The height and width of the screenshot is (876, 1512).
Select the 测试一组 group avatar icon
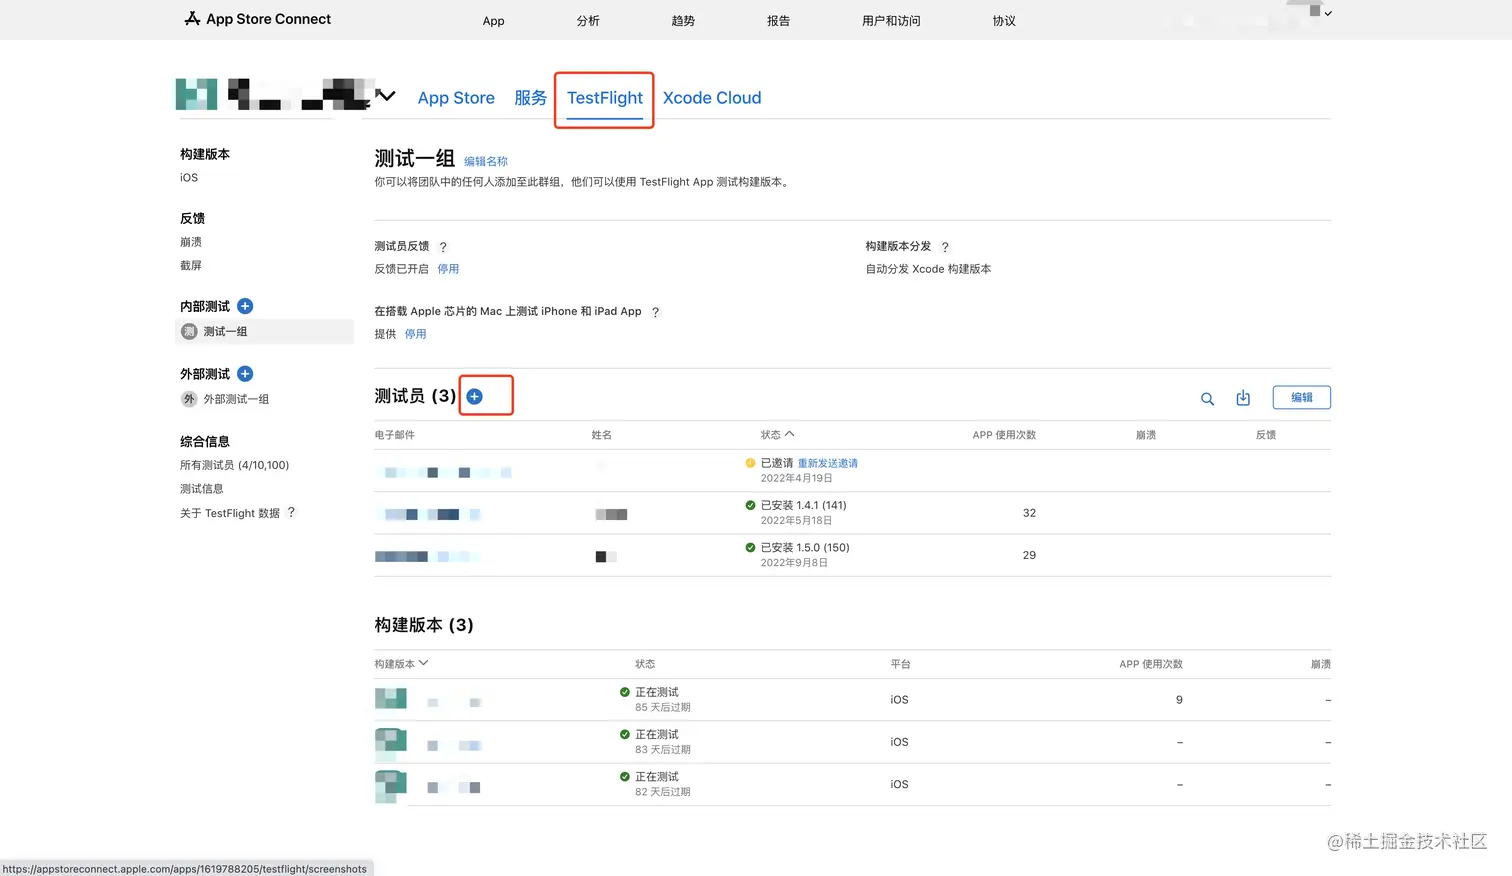(x=189, y=332)
